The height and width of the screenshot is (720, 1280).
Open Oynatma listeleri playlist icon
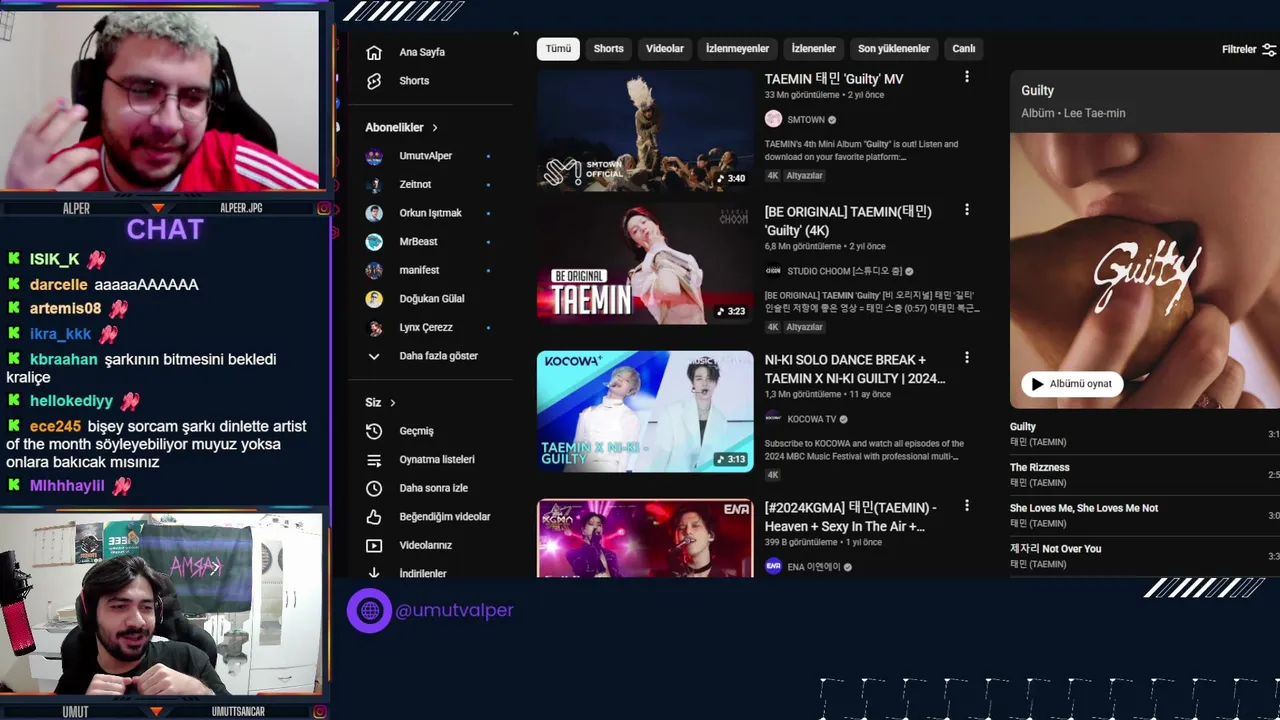374,460
